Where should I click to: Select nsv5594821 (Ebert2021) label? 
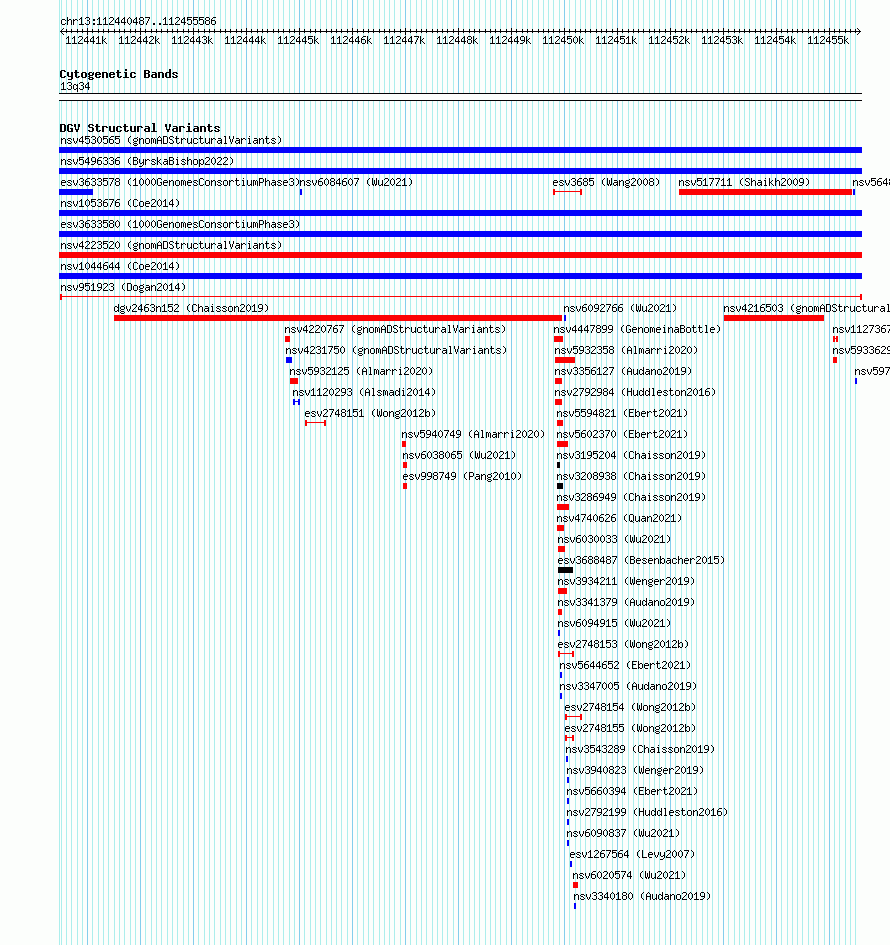[x=622, y=413]
